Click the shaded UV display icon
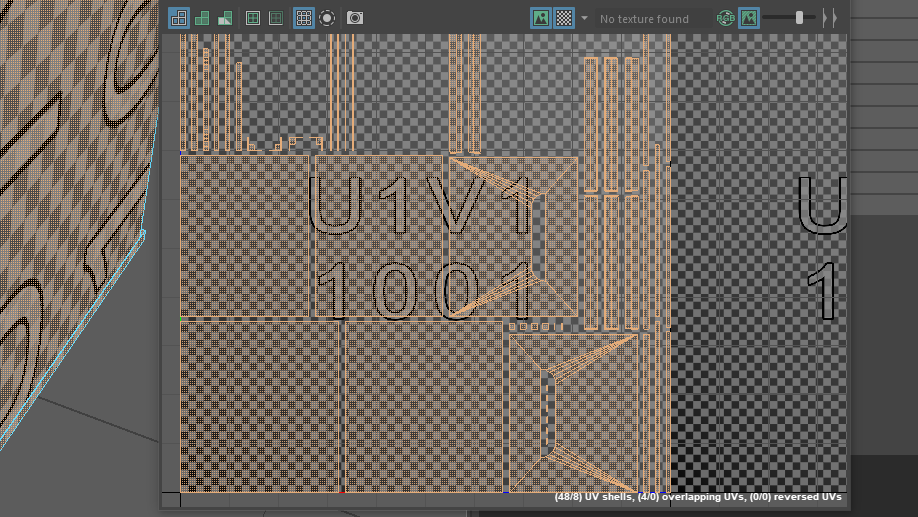Image resolution: width=918 pixels, height=517 pixels. pyautogui.click(x=202, y=18)
